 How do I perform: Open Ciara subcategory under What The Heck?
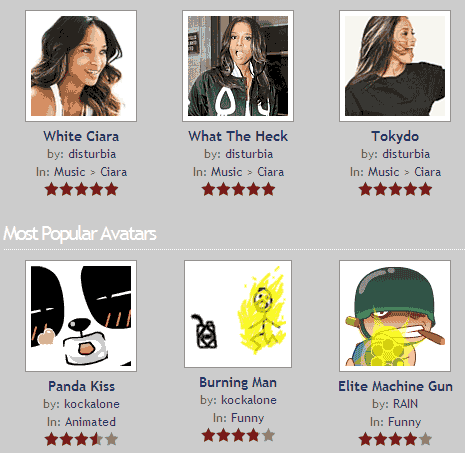click(270, 172)
